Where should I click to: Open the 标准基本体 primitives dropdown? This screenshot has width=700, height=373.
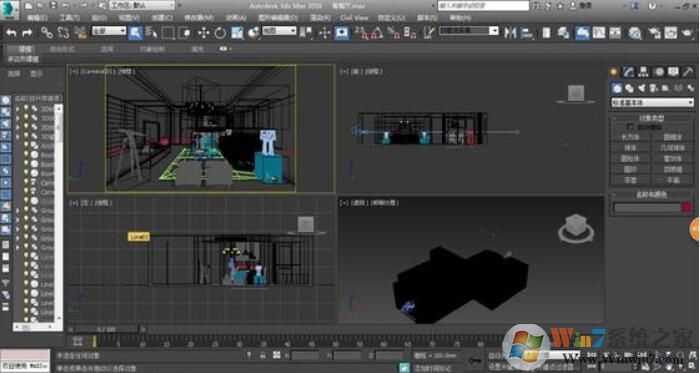click(652, 103)
